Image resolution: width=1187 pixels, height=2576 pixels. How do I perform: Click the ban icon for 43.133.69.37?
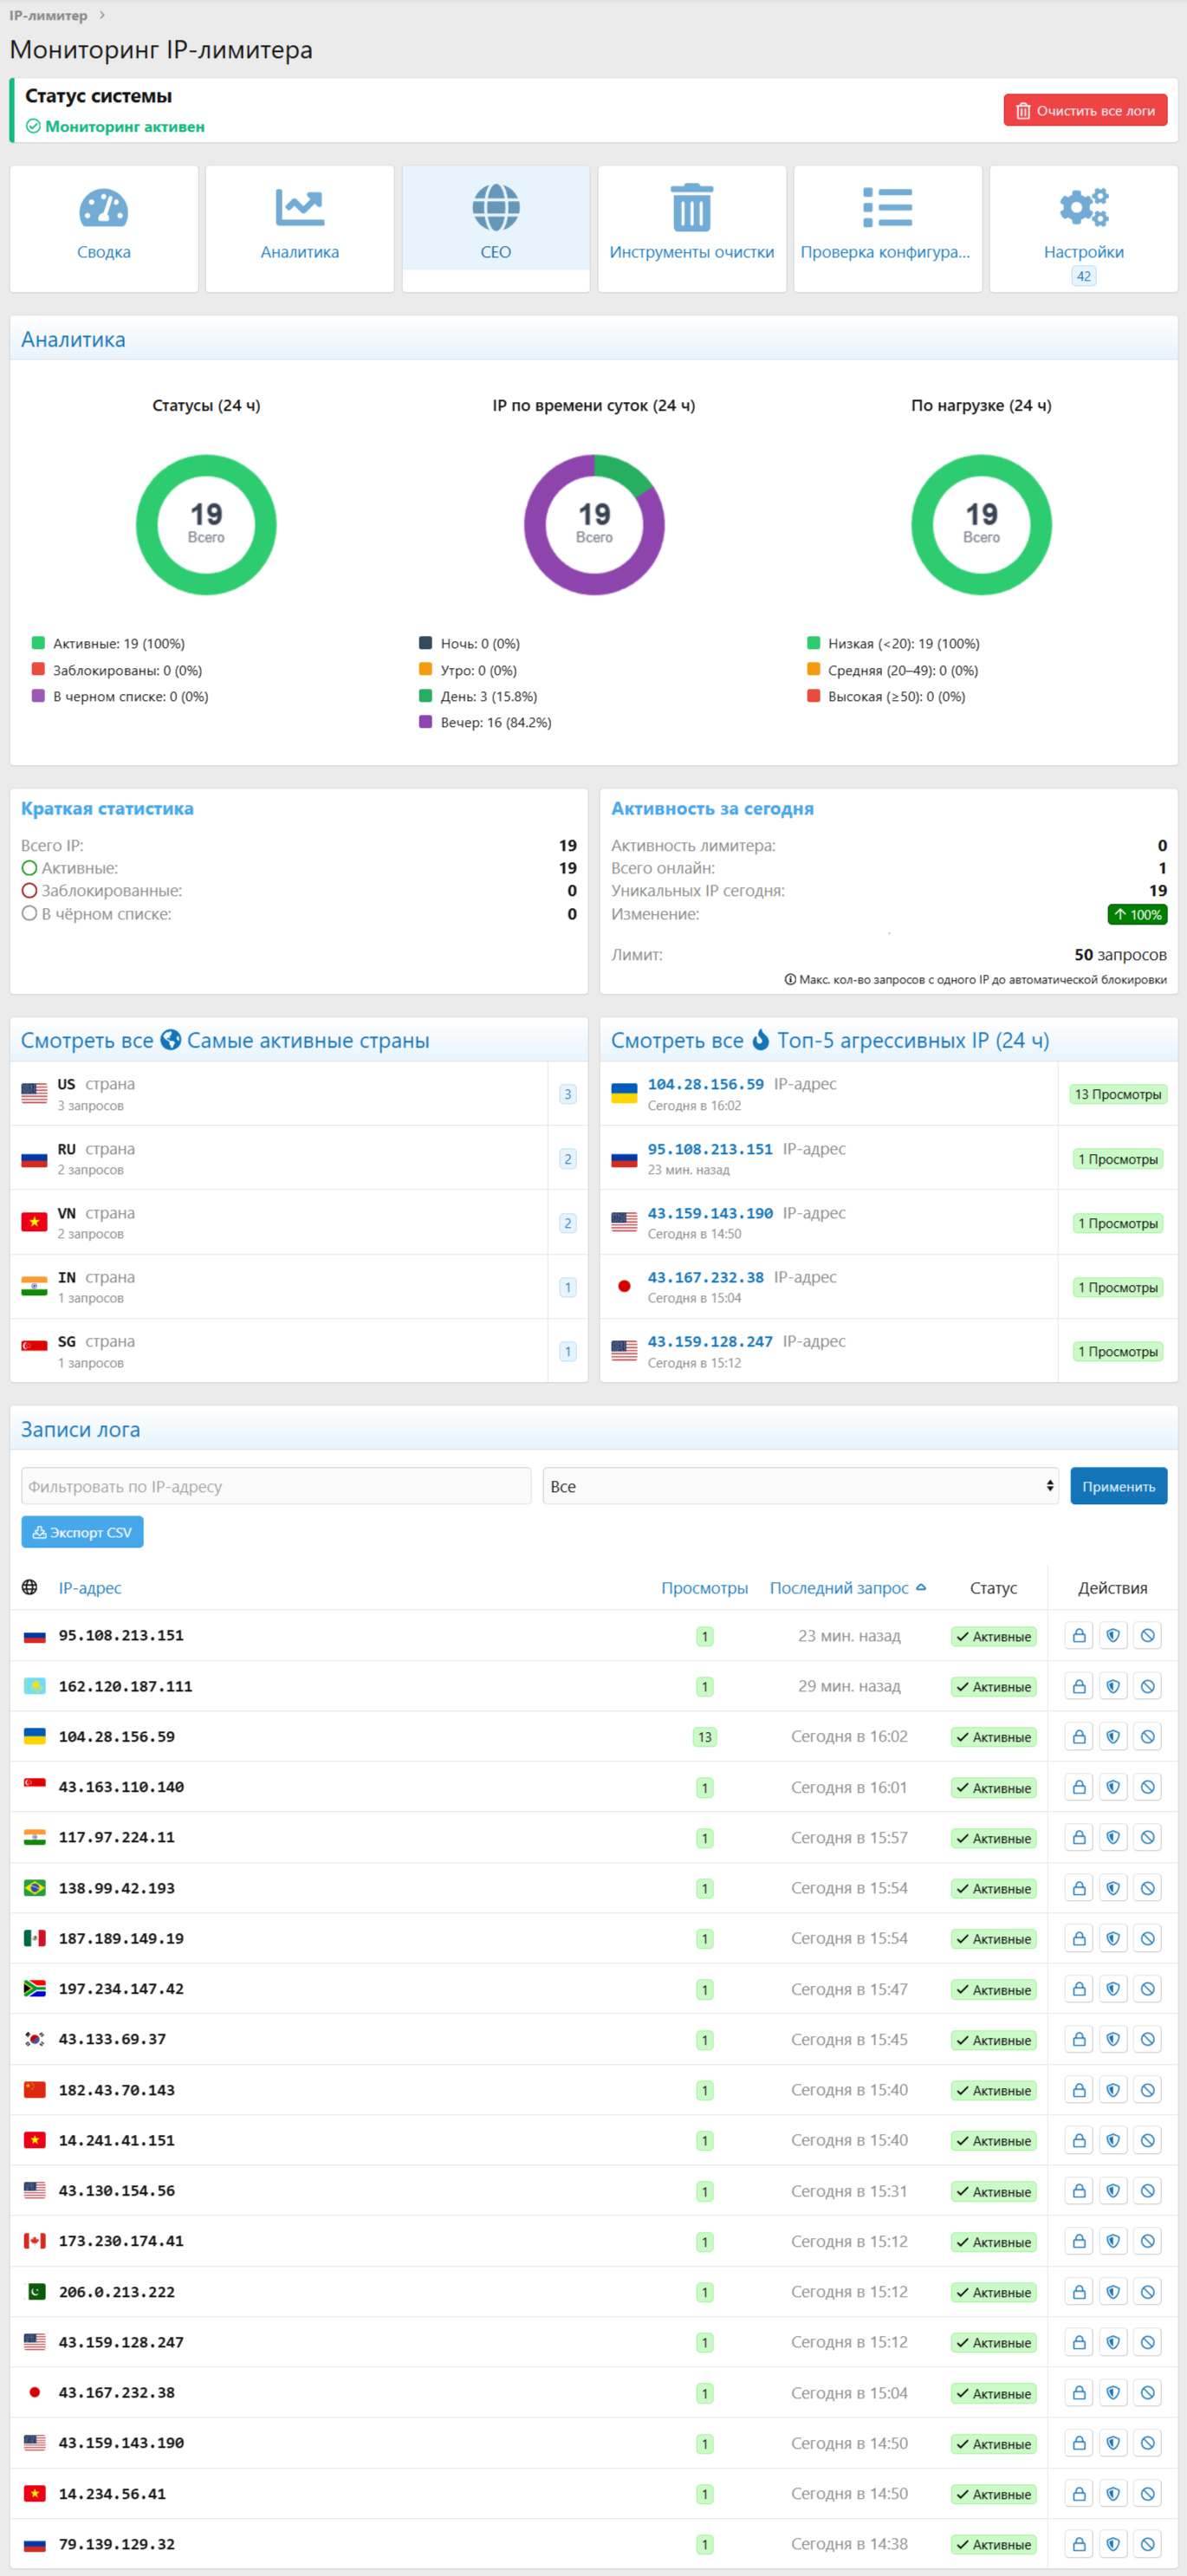tap(1148, 2039)
